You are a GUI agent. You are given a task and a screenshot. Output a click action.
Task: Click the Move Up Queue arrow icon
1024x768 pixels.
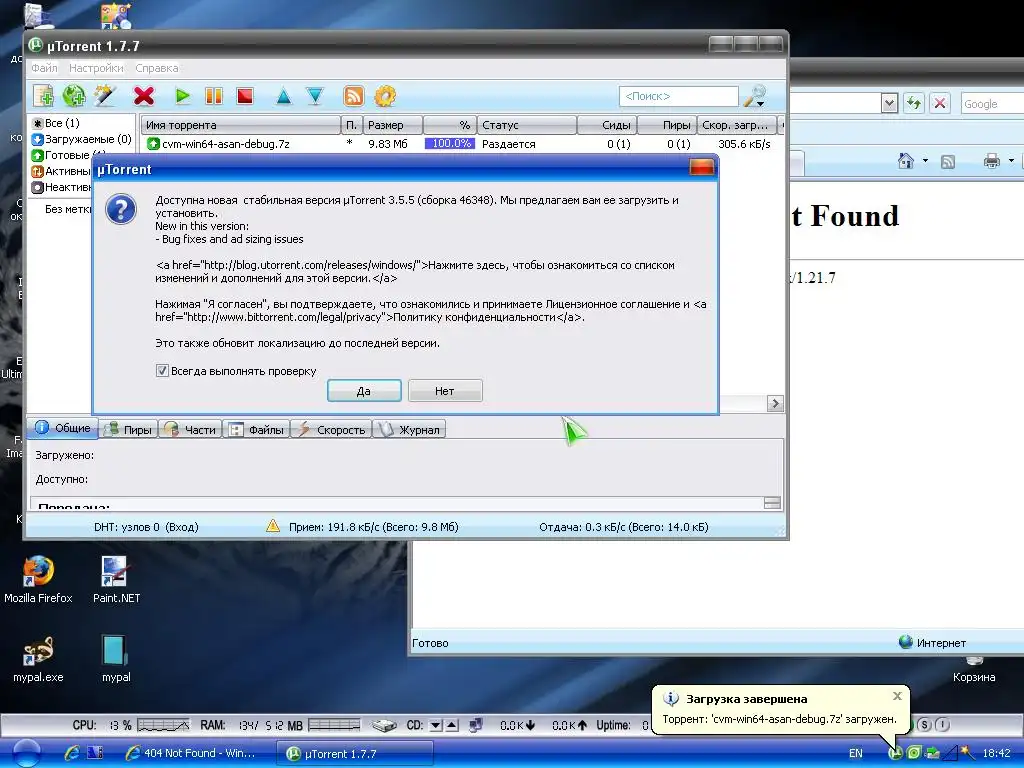click(x=283, y=96)
